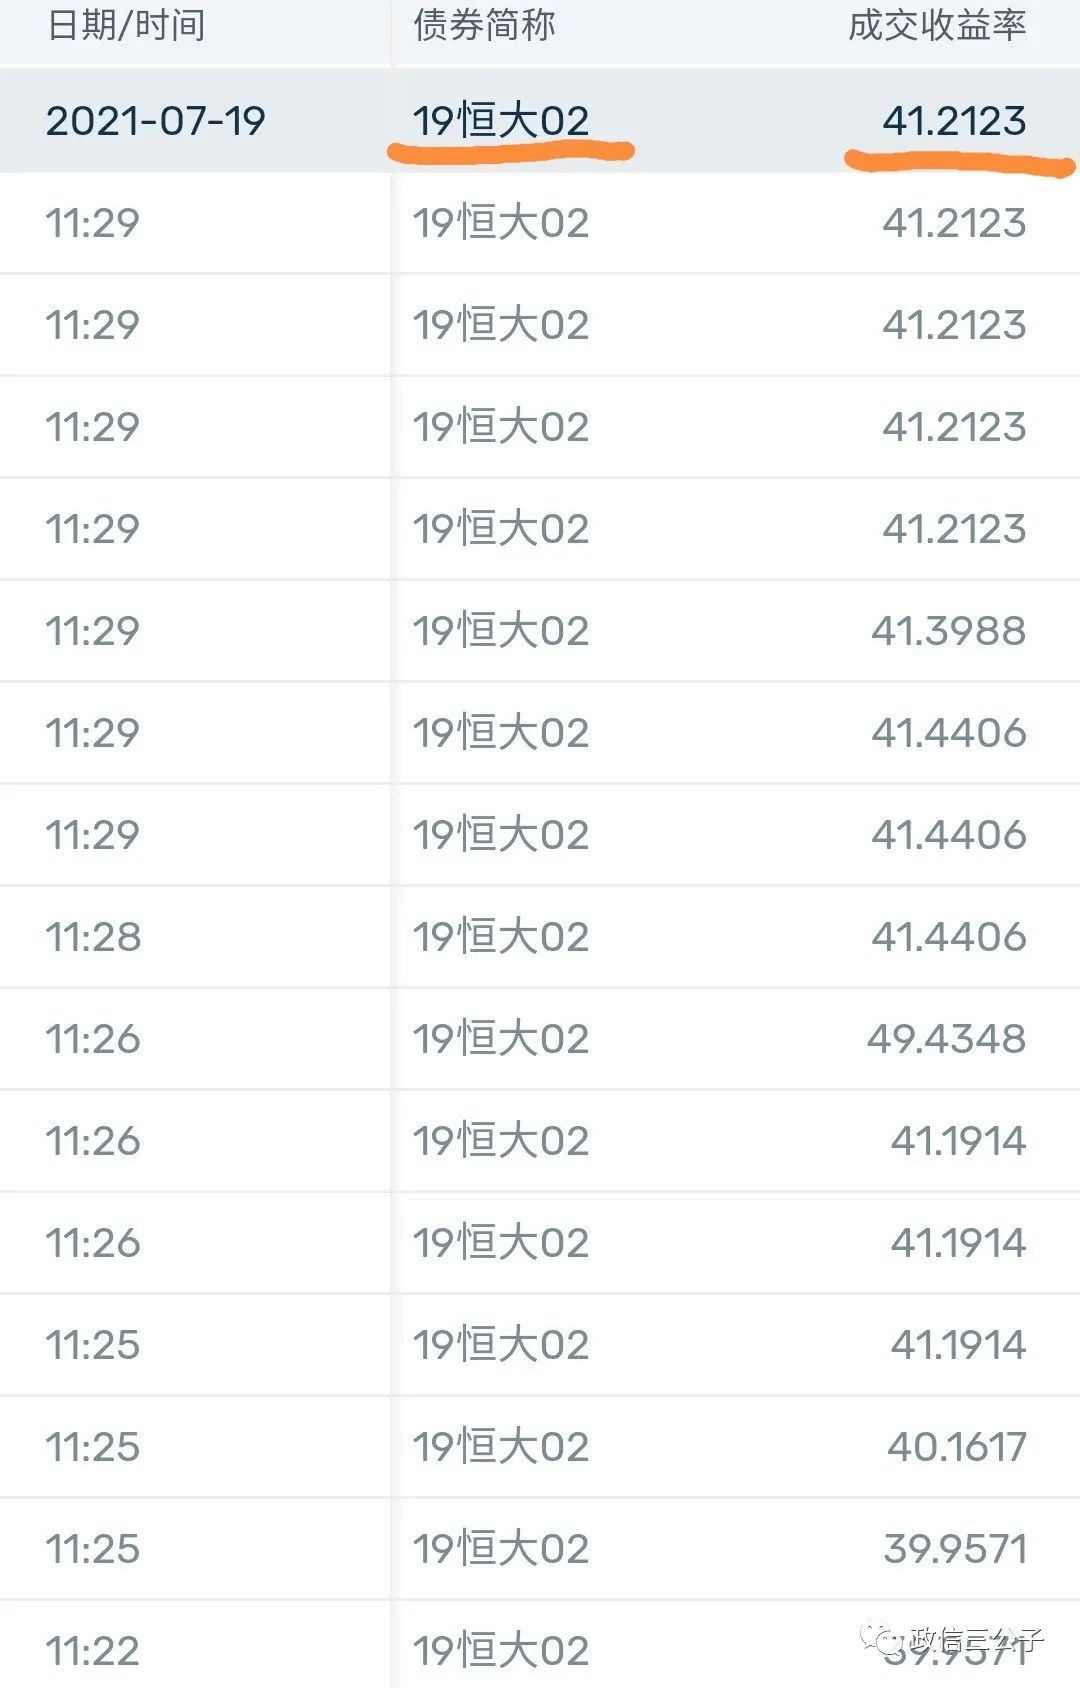Click the 日期/时间 column header
The image size is (1080, 1688).
[x=126, y=25]
